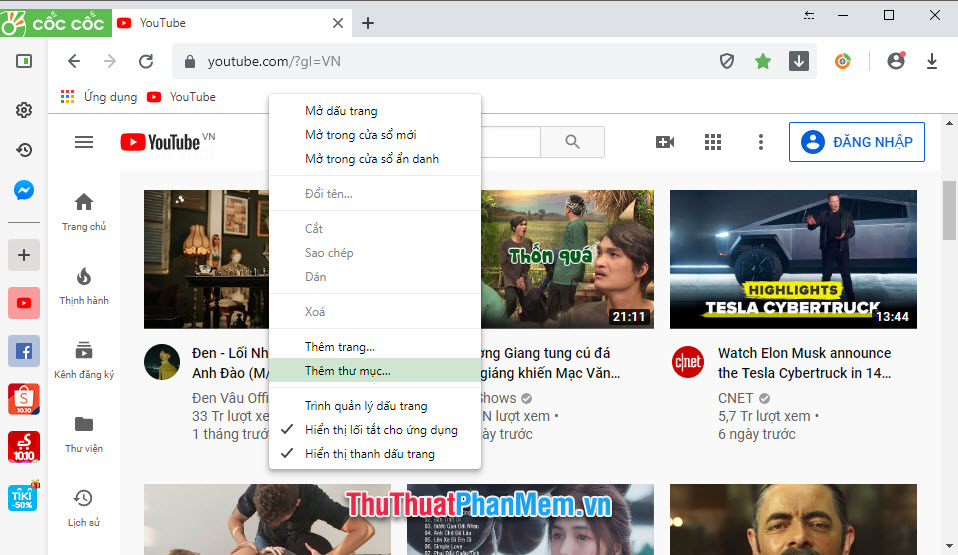Click the CNET channel avatar
Viewport: 958px width, 555px height.
click(687, 362)
